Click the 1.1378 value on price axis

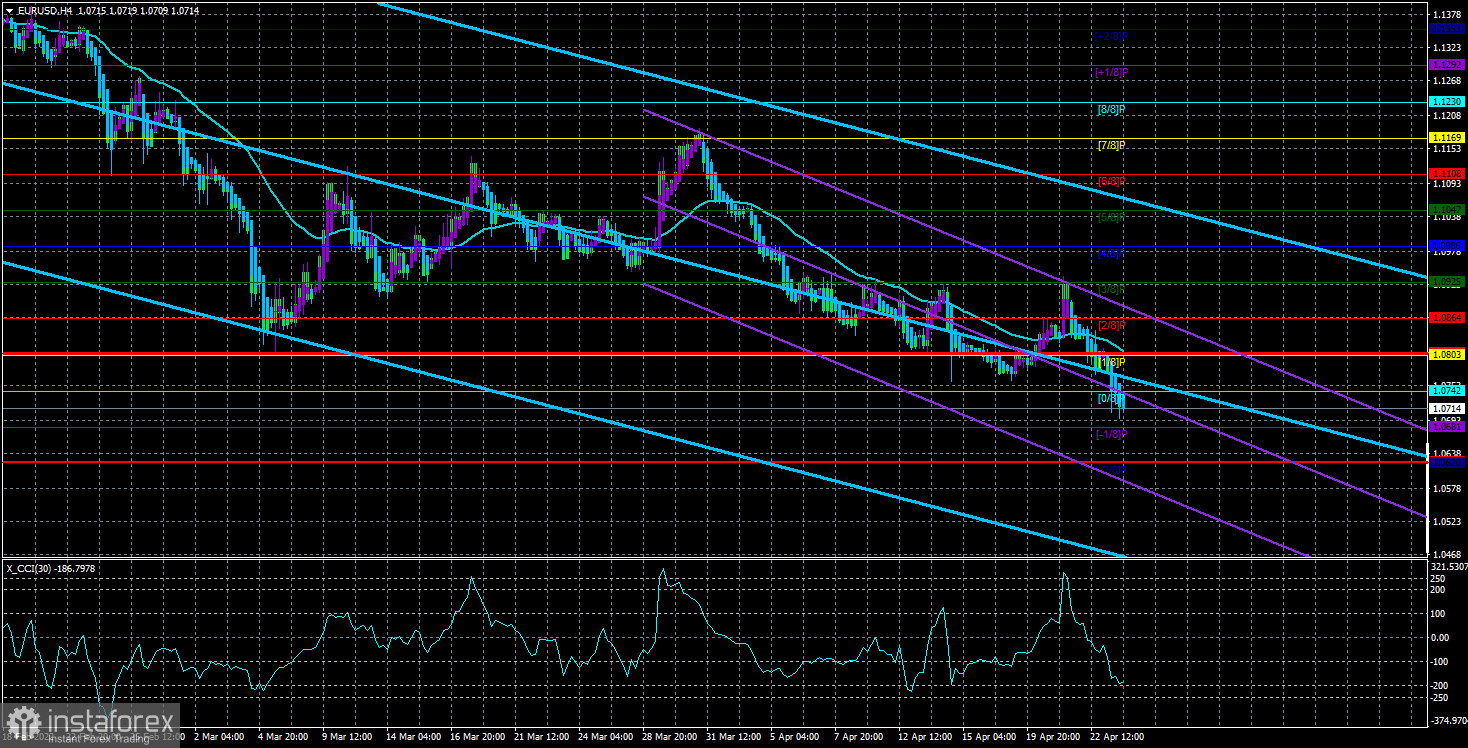click(x=1446, y=14)
